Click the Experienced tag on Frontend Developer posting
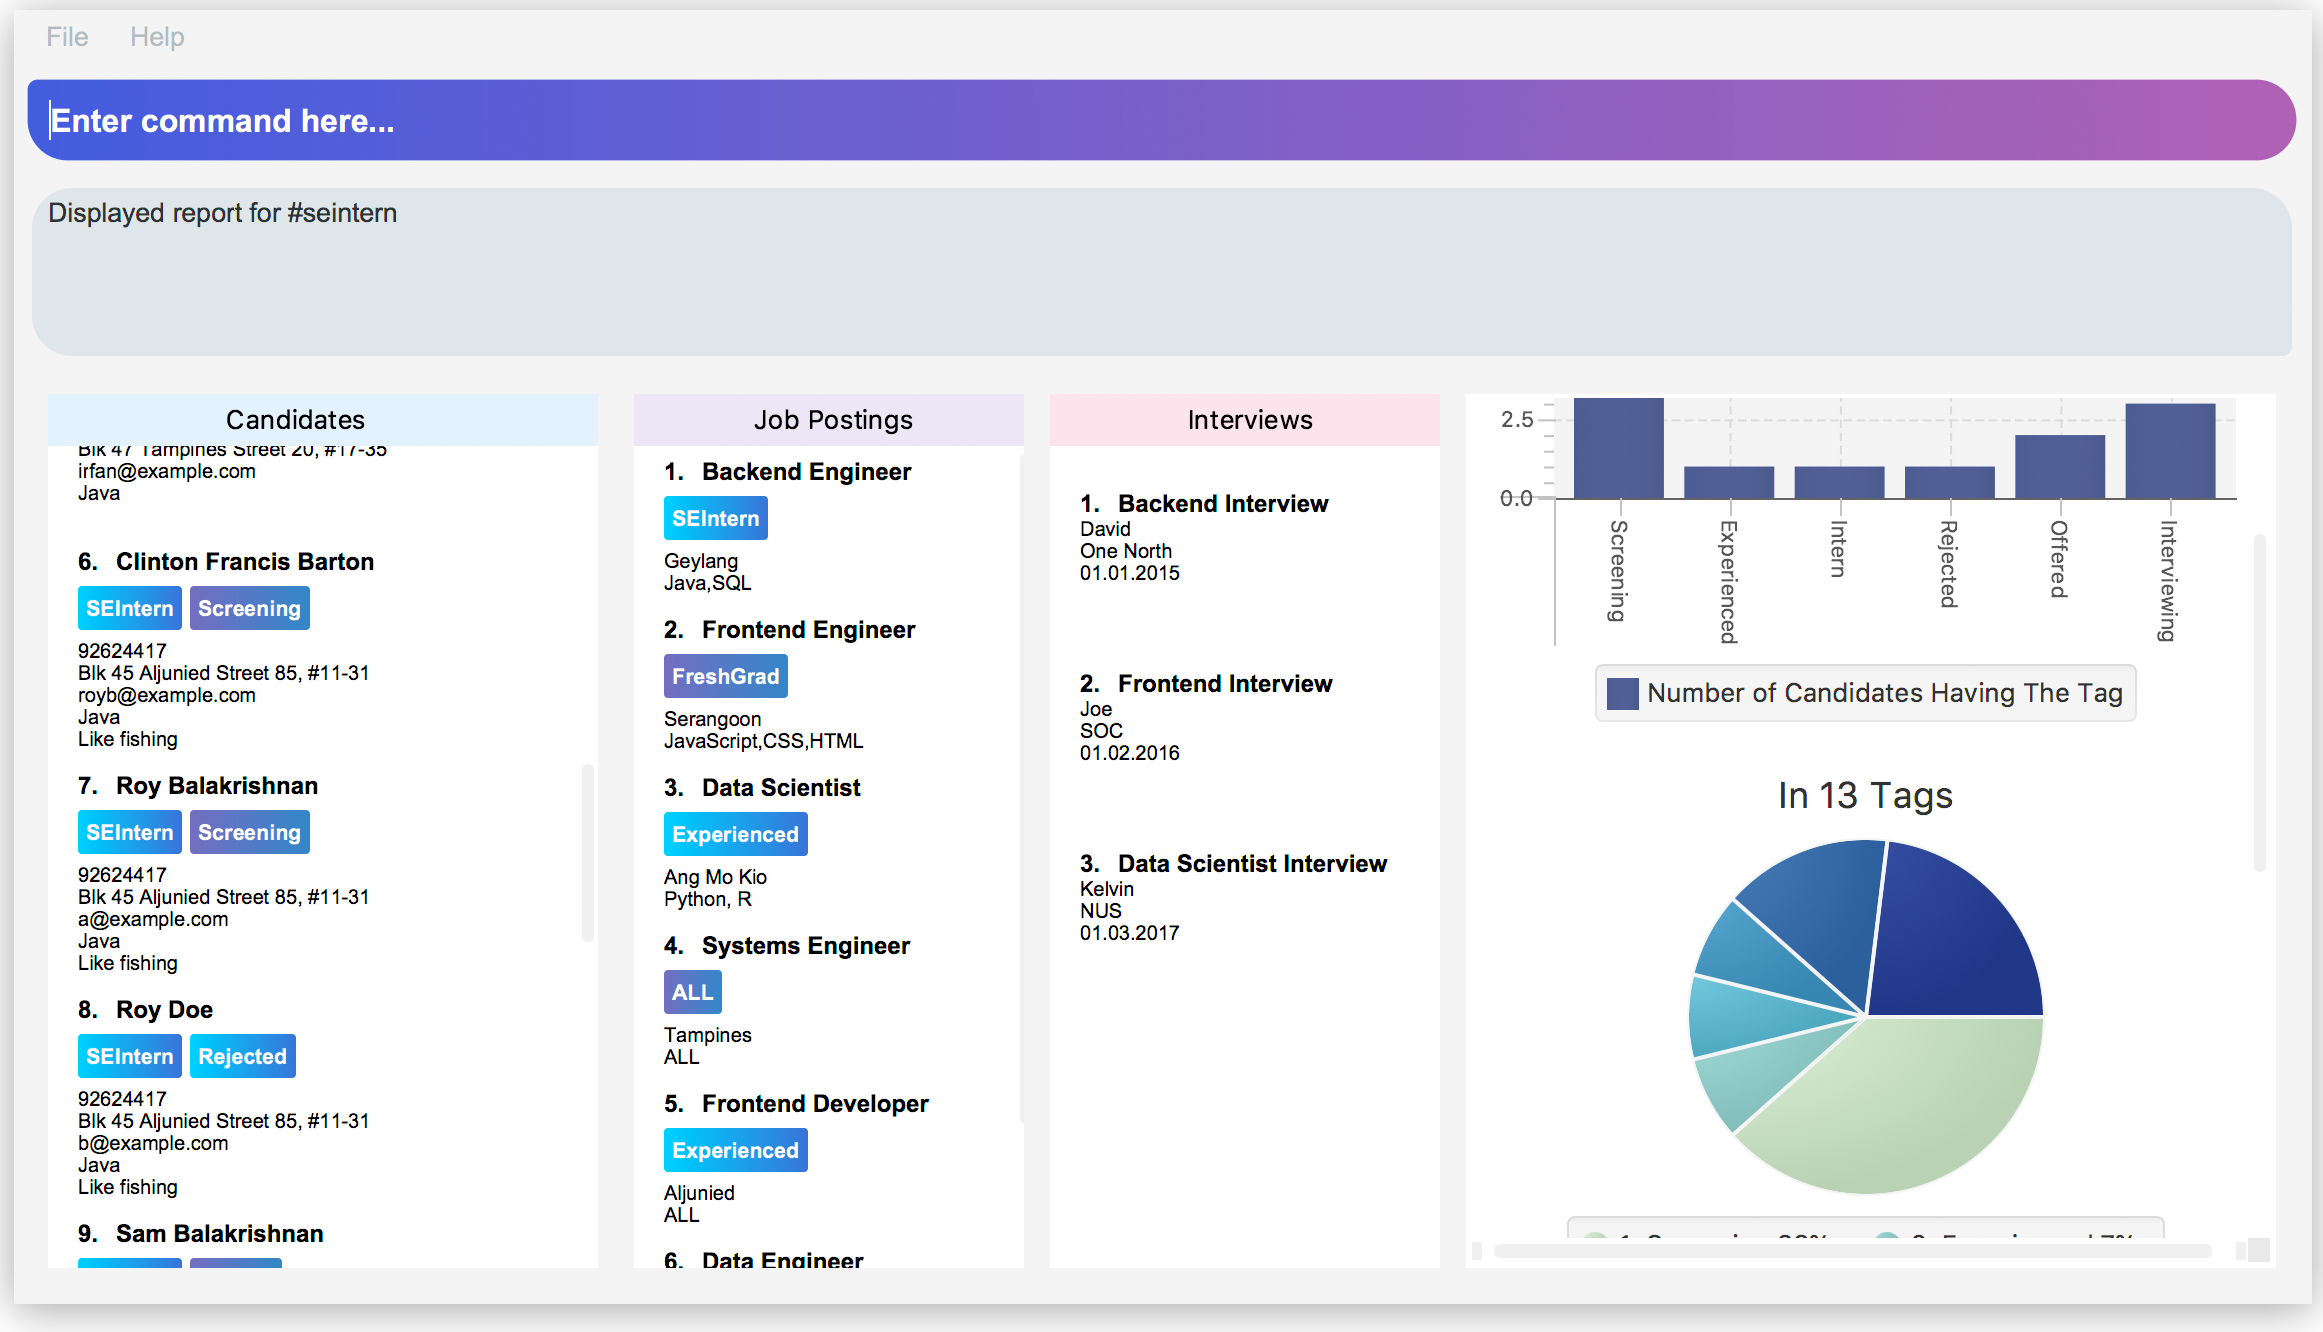The width and height of the screenshot is (2323, 1332). pos(732,1150)
